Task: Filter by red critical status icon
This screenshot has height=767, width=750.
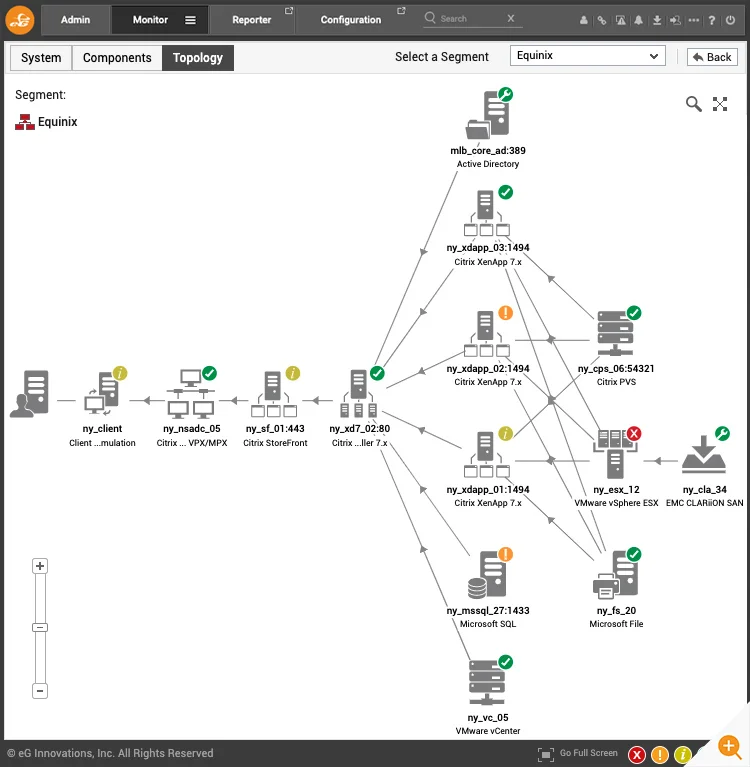Action: tap(636, 755)
